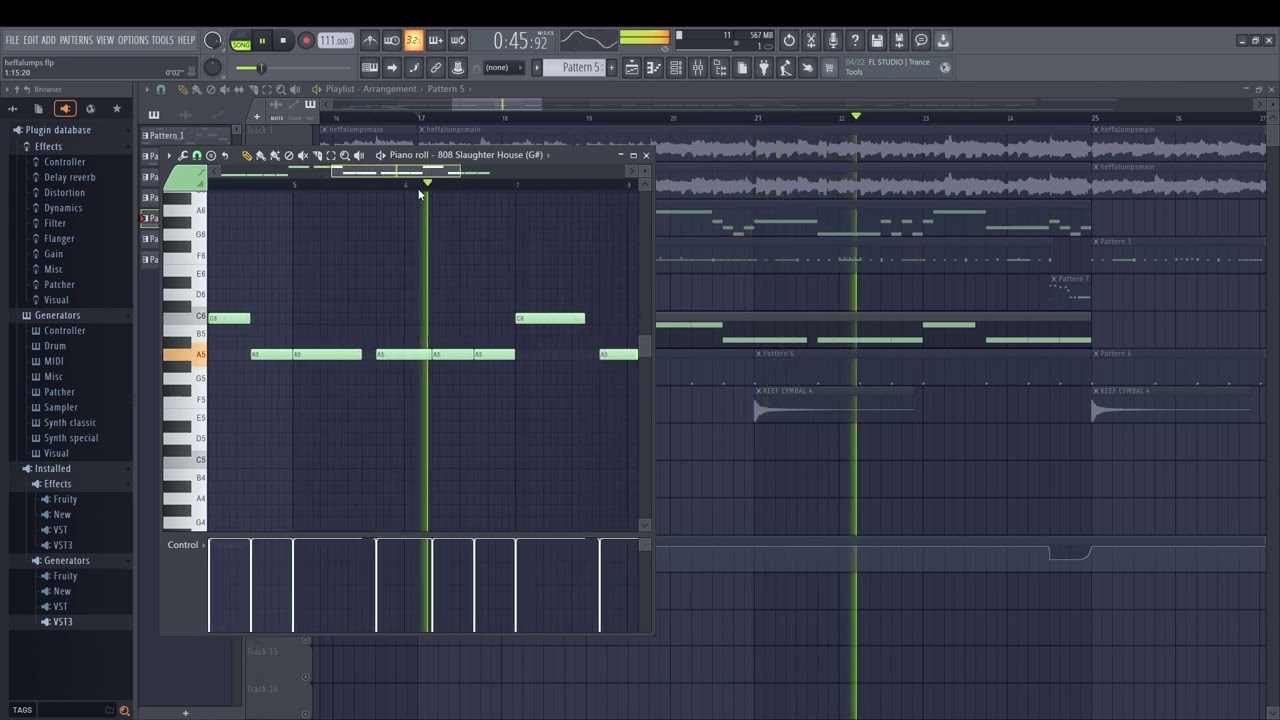
Task: Click the browser search magnifier icon
Action: (x=125, y=711)
